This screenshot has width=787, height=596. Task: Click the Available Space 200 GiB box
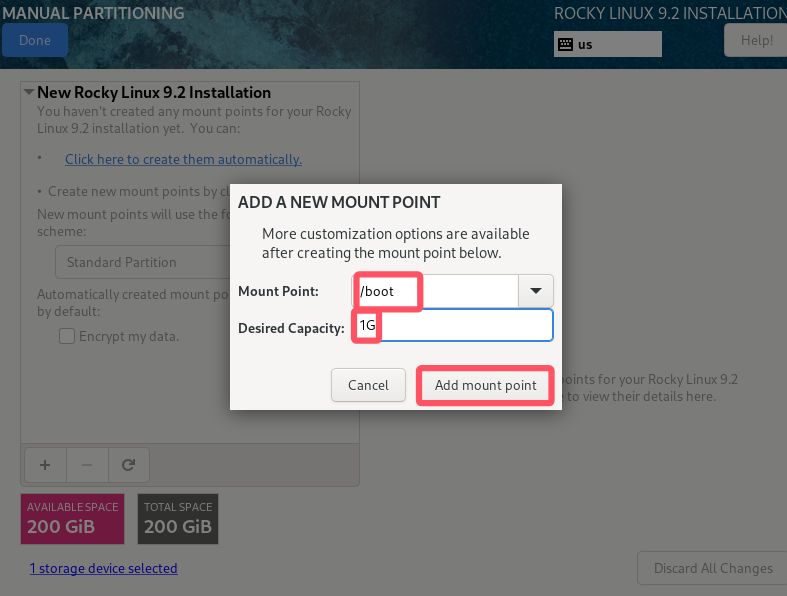coord(72,519)
